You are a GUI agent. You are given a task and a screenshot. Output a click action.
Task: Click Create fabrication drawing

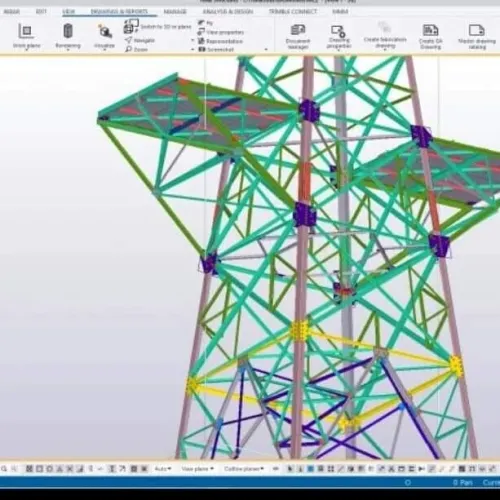(385, 36)
